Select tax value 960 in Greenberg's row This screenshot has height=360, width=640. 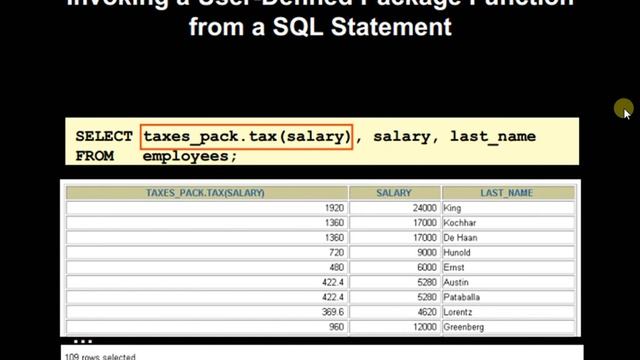(336, 327)
